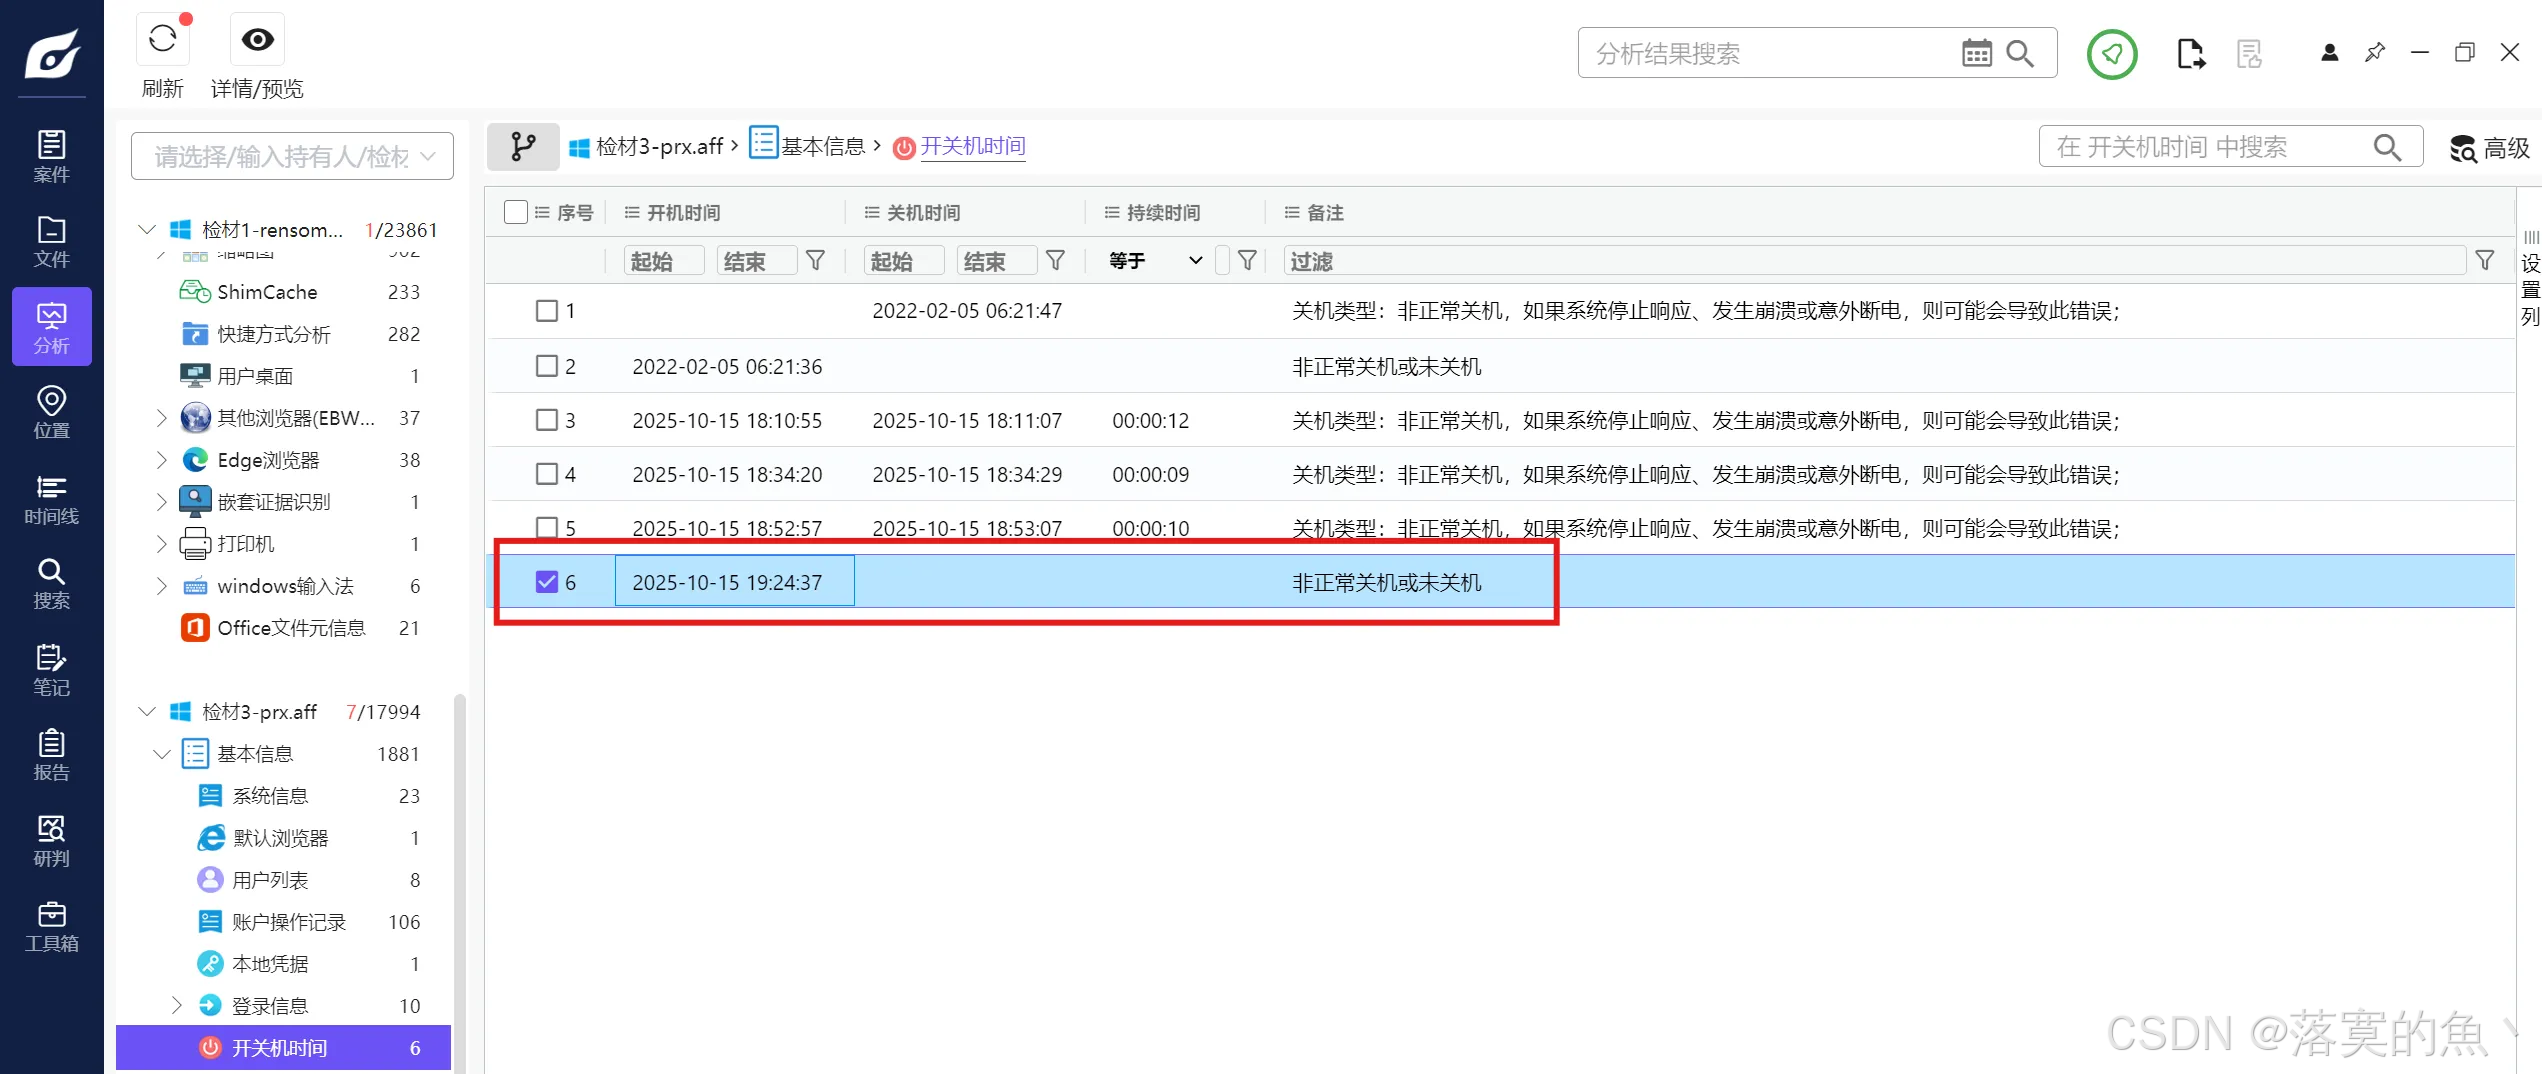Click the calendar icon in analysis search box
The height and width of the screenshot is (1074, 2542).
pos(1977,53)
